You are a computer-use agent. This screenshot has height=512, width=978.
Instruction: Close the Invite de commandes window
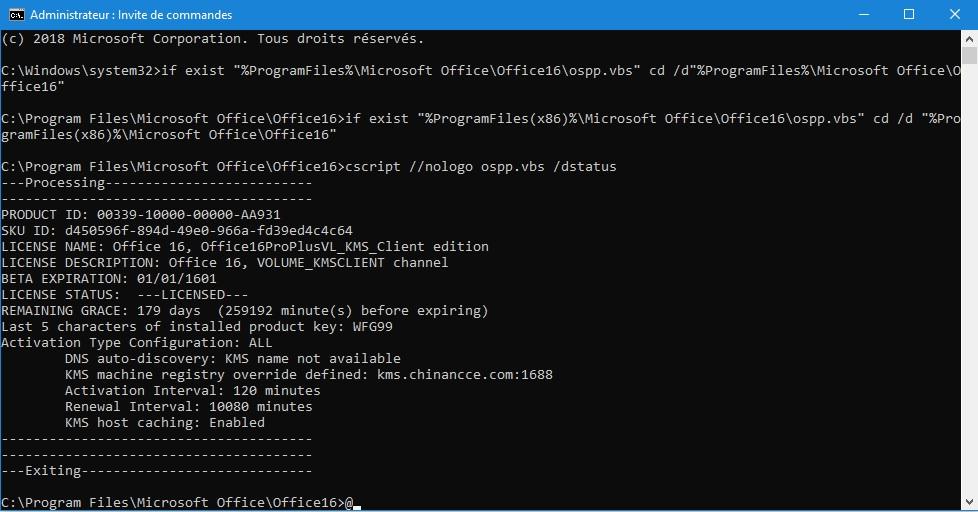click(954, 14)
